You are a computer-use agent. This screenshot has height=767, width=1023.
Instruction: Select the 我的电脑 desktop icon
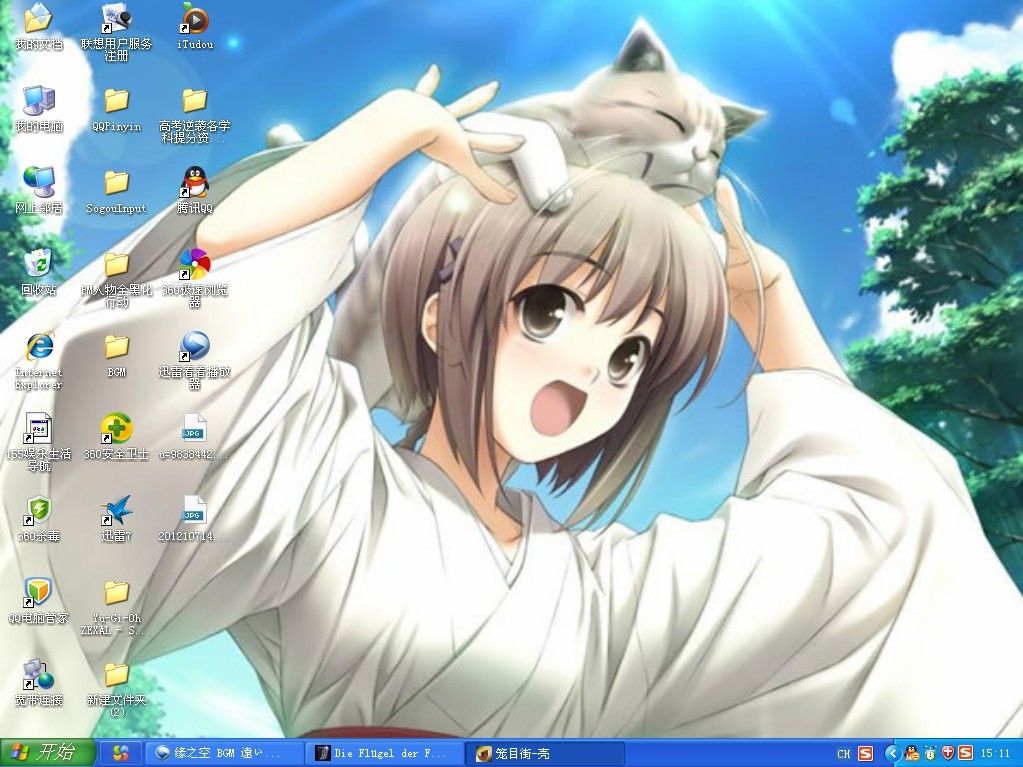tap(38, 108)
